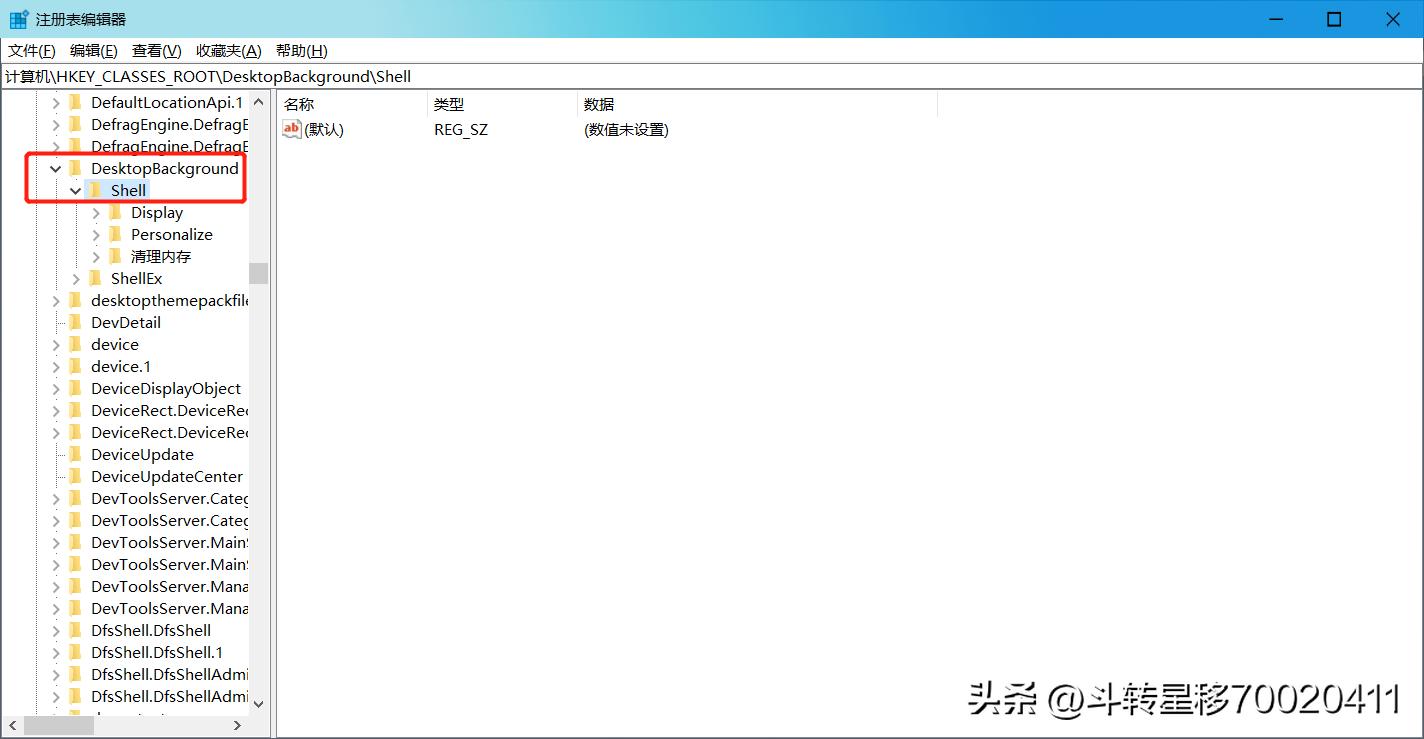The width and height of the screenshot is (1424, 739).
Task: Click the DevDetail folder icon
Action: (78, 322)
